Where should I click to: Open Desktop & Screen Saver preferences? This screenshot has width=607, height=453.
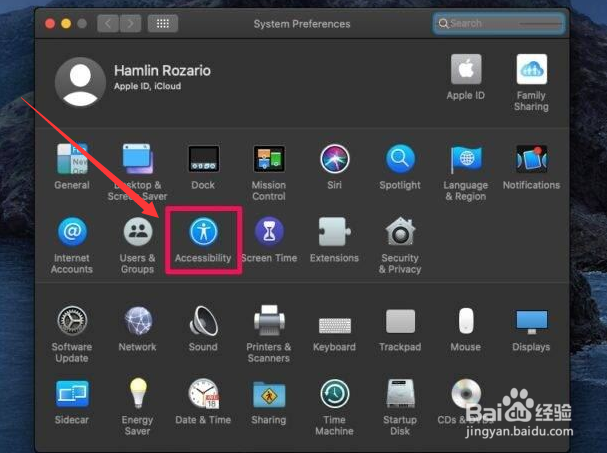[x=138, y=159]
